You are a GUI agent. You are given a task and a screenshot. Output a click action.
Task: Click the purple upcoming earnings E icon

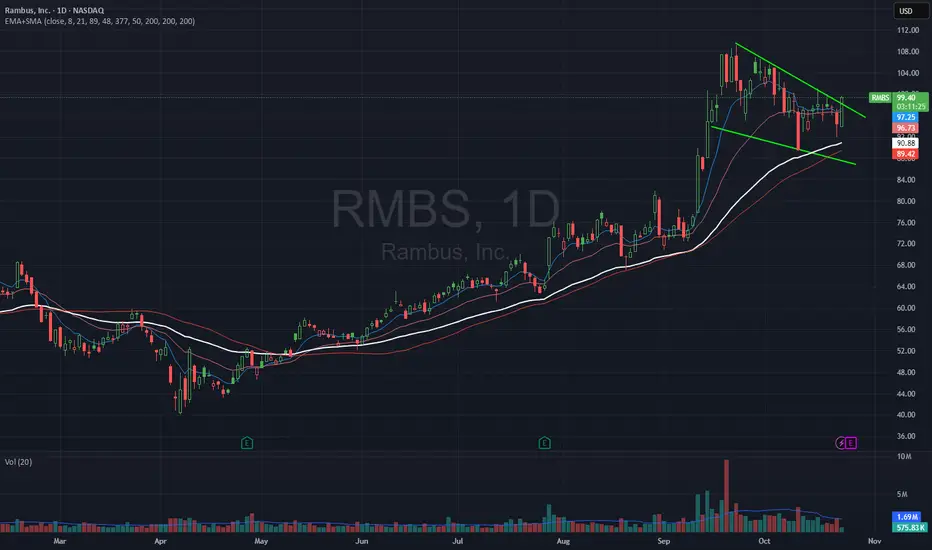point(851,443)
